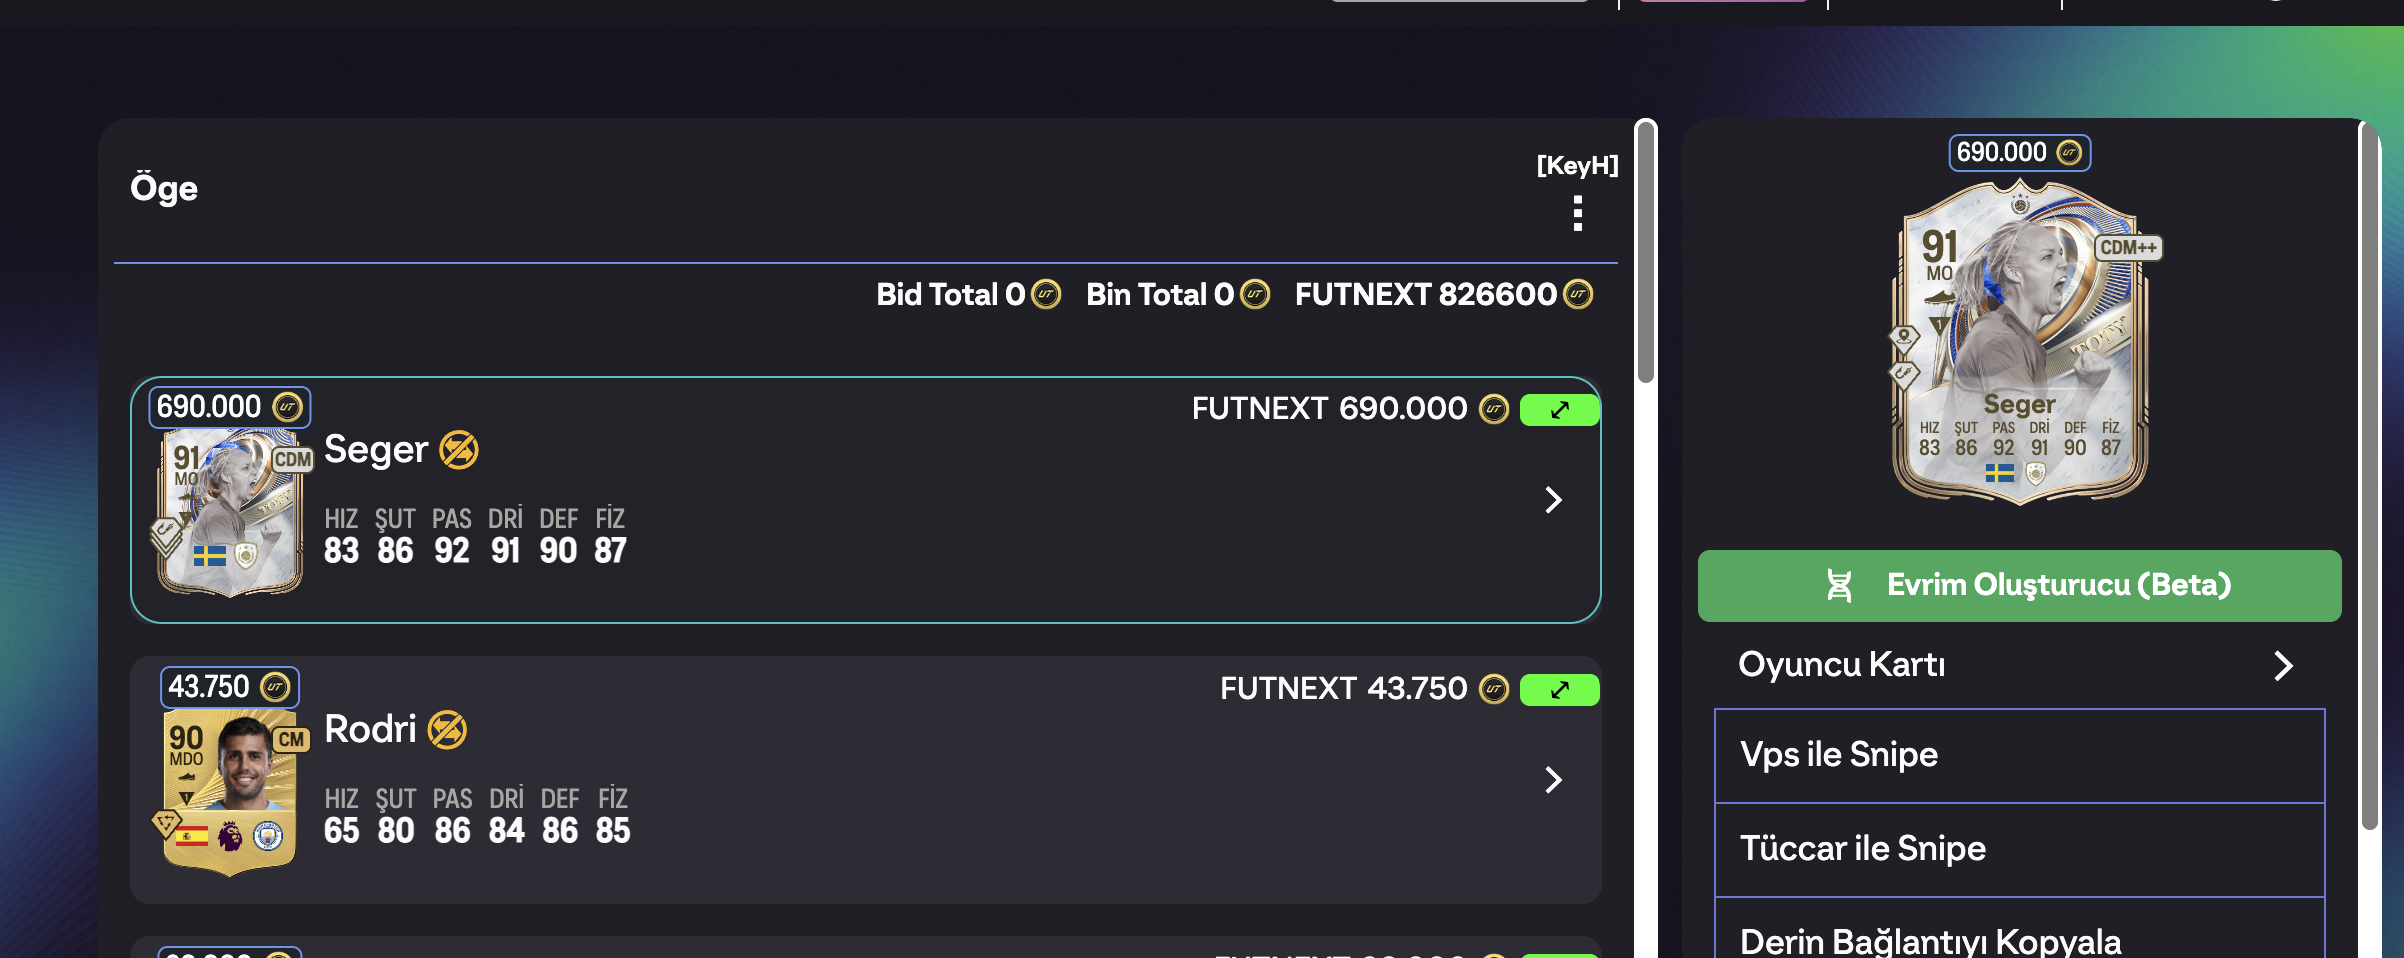Click untradeable icon next to Seger name

459,450
